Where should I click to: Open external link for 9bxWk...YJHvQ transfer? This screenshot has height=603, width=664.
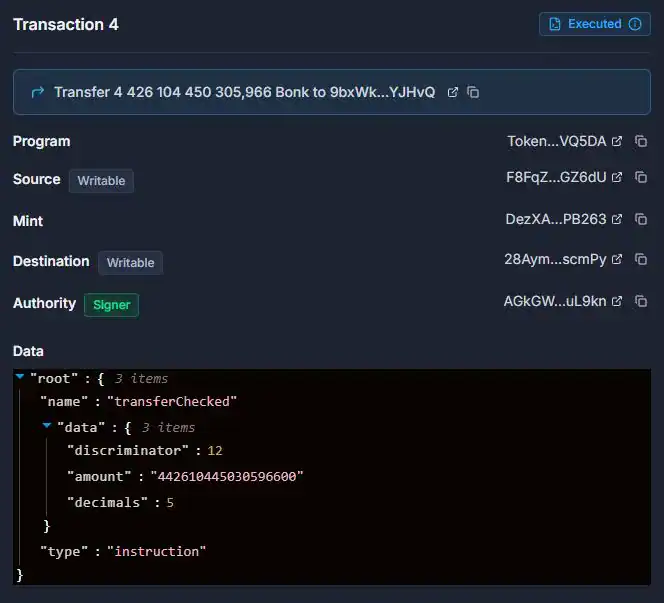click(453, 92)
